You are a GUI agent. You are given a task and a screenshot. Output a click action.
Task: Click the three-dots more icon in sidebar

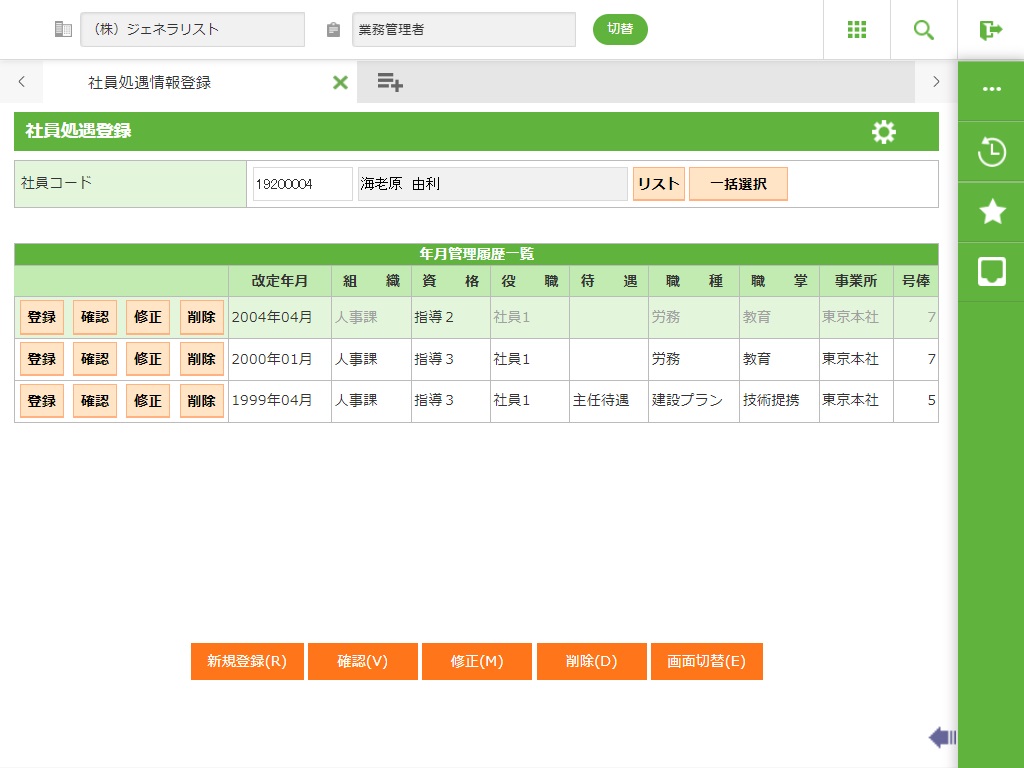click(991, 89)
